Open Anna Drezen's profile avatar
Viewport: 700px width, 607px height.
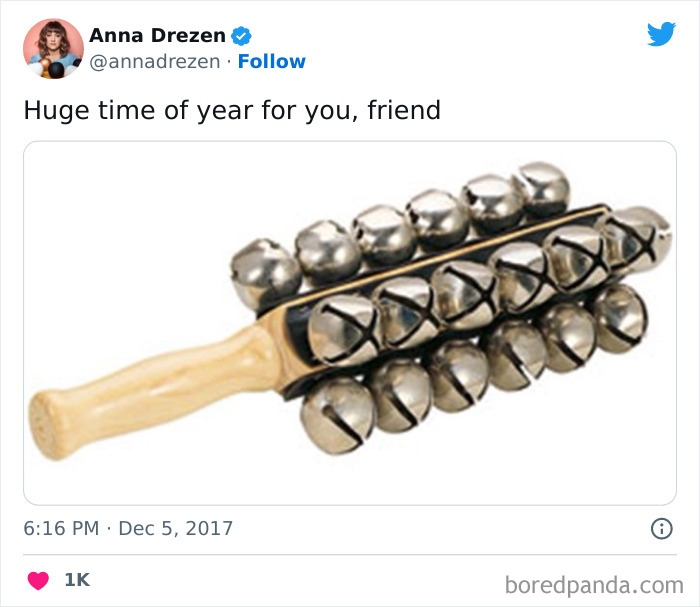point(53,49)
